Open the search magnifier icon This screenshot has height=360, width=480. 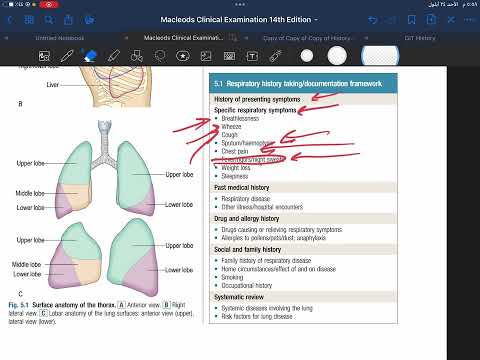(49, 20)
